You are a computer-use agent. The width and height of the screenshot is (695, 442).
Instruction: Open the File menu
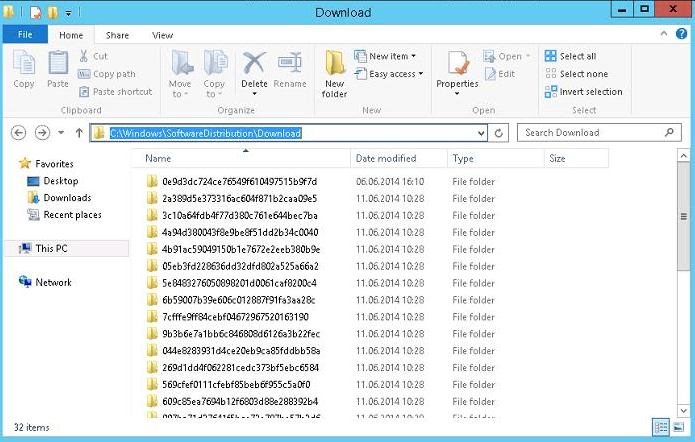pyautogui.click(x=25, y=35)
